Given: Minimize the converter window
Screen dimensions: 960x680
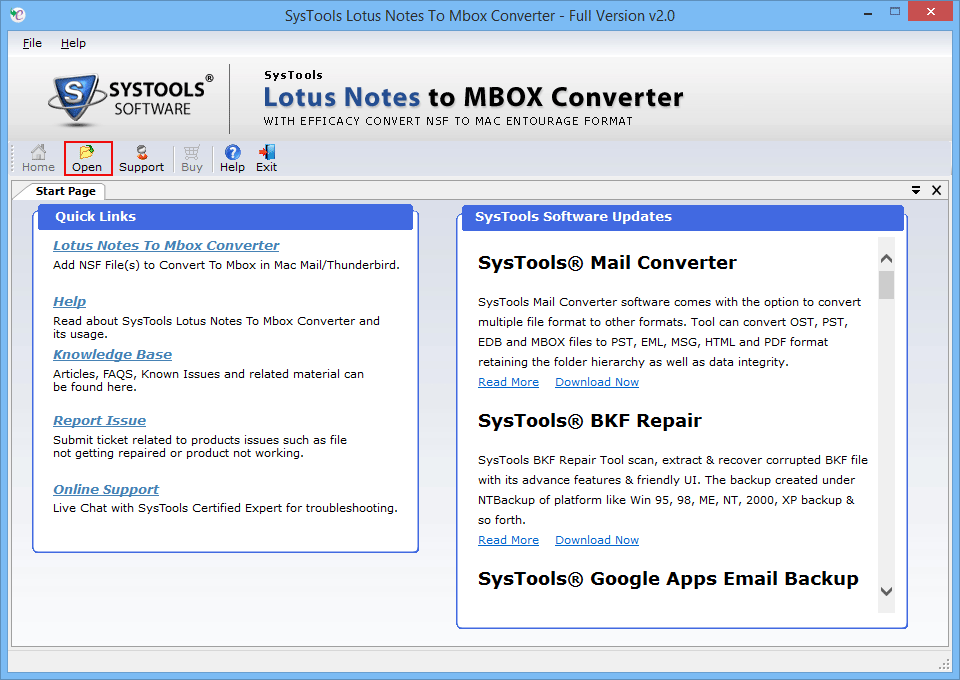Looking at the screenshot, I should tap(868, 13).
